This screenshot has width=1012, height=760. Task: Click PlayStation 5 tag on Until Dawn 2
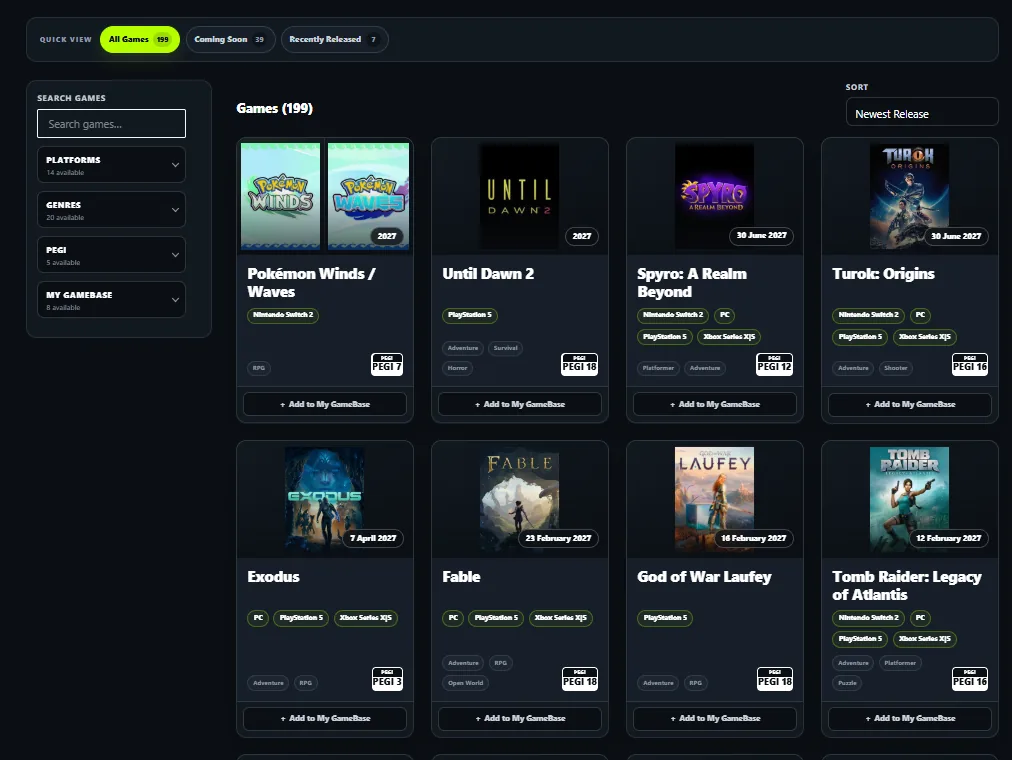470,315
